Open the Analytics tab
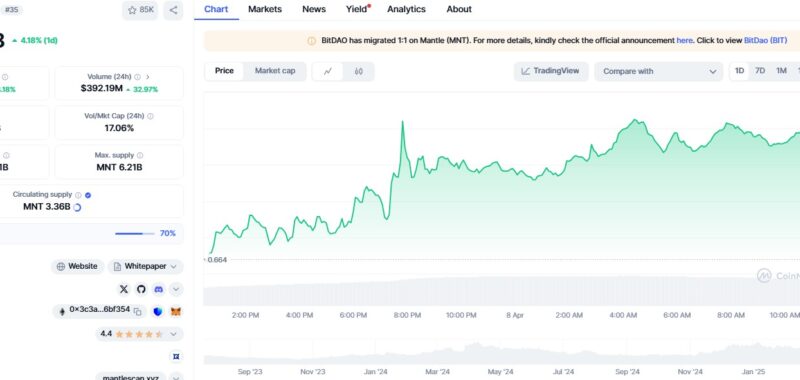Image resolution: width=800 pixels, height=380 pixels. coord(406,9)
